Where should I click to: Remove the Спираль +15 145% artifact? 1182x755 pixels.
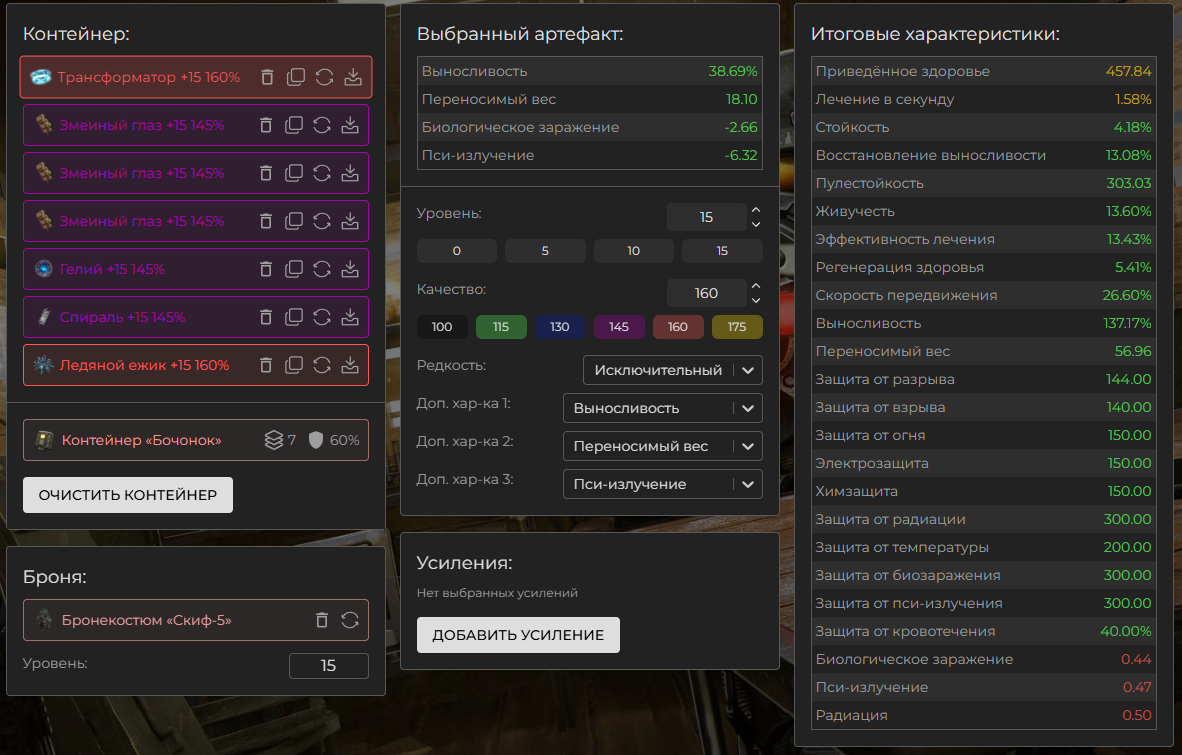coord(265,317)
